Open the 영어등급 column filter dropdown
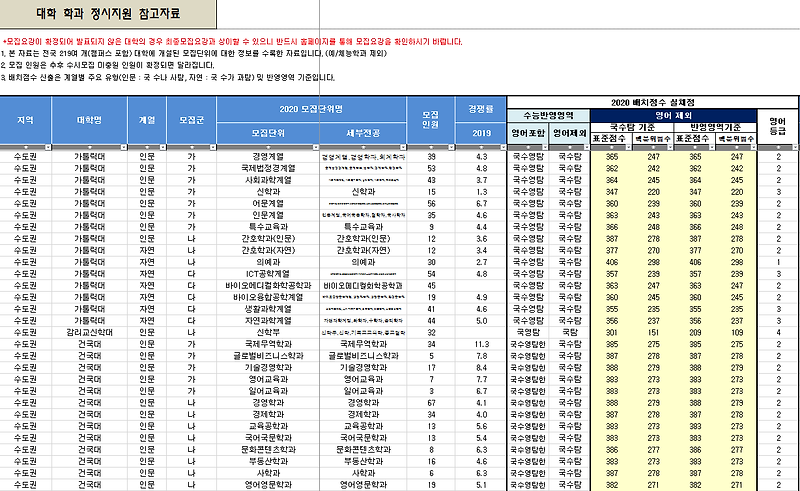 794,148
